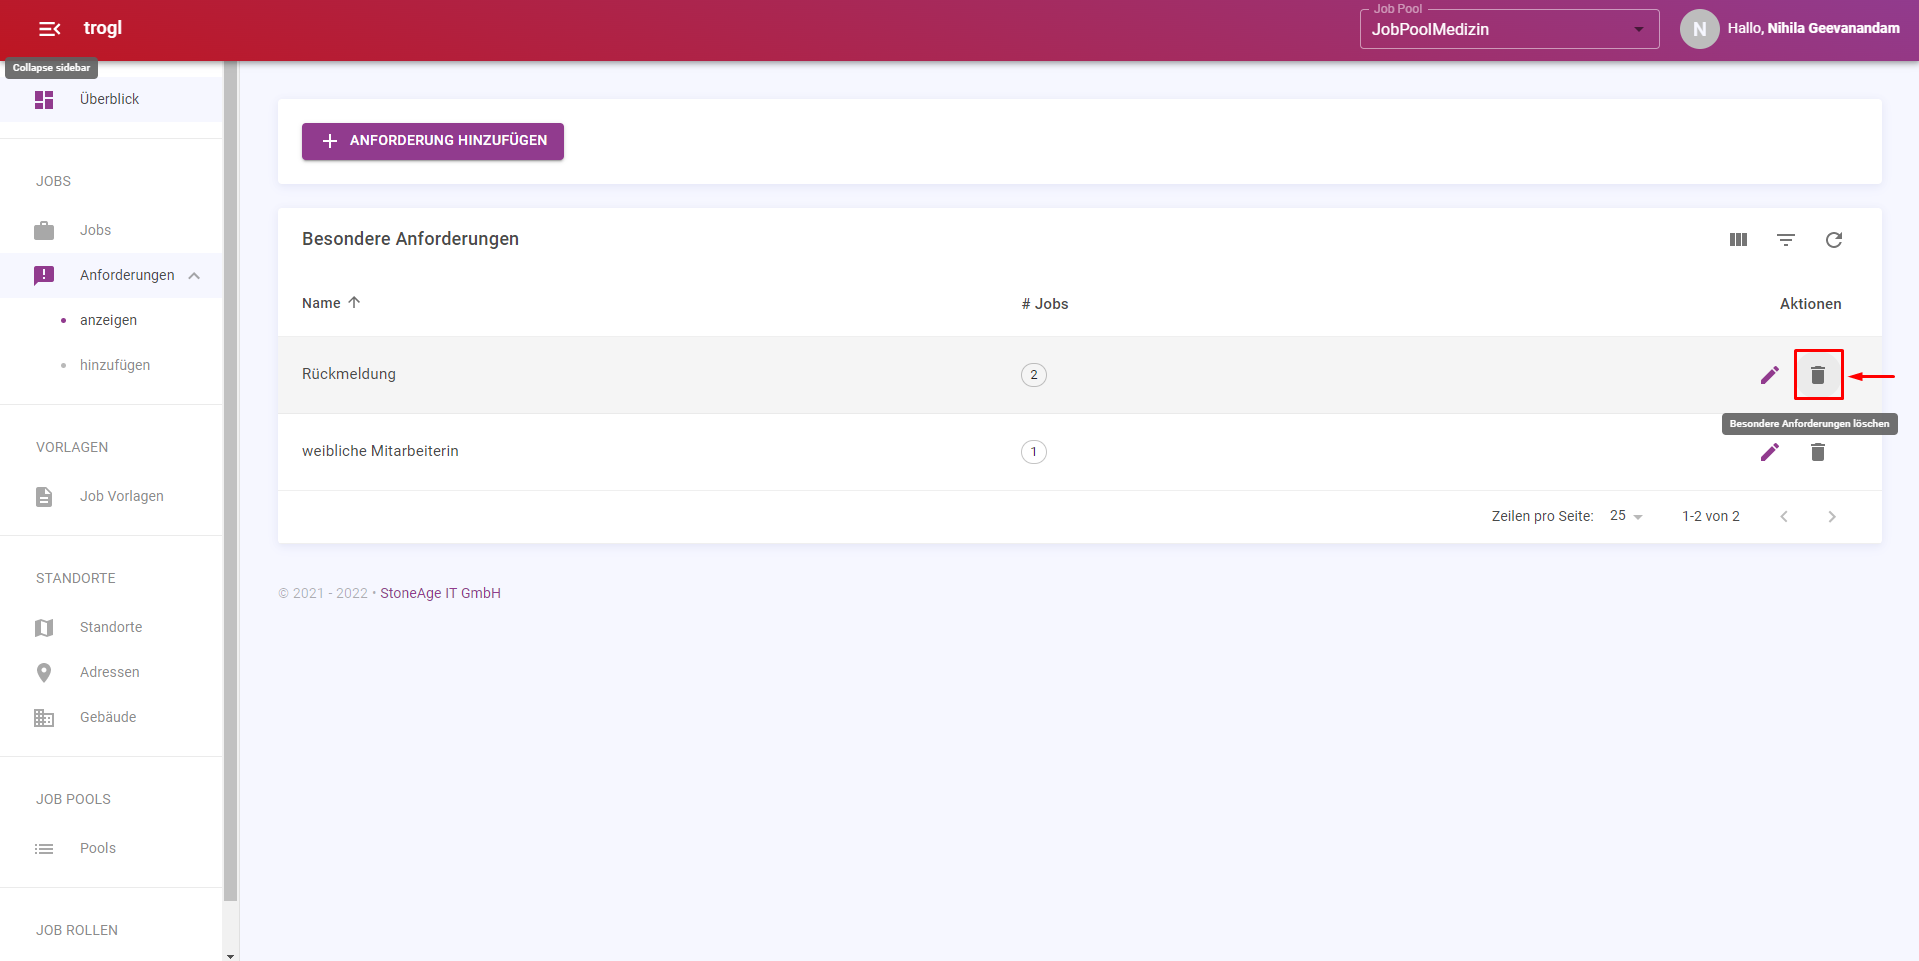Delete the weibliche Mitarbeiterin requirement
1919x961 pixels.
[x=1818, y=452]
